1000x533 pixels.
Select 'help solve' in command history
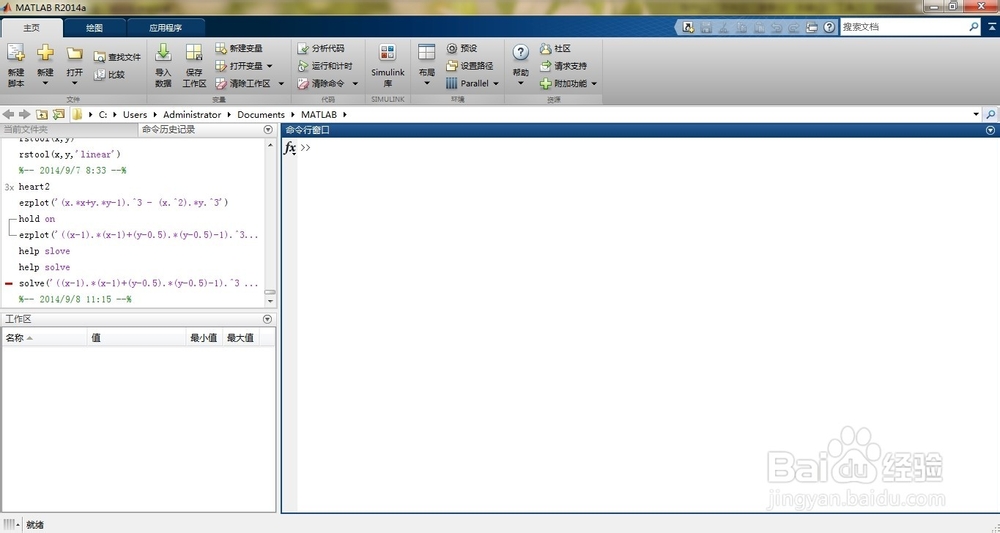click(x=44, y=267)
